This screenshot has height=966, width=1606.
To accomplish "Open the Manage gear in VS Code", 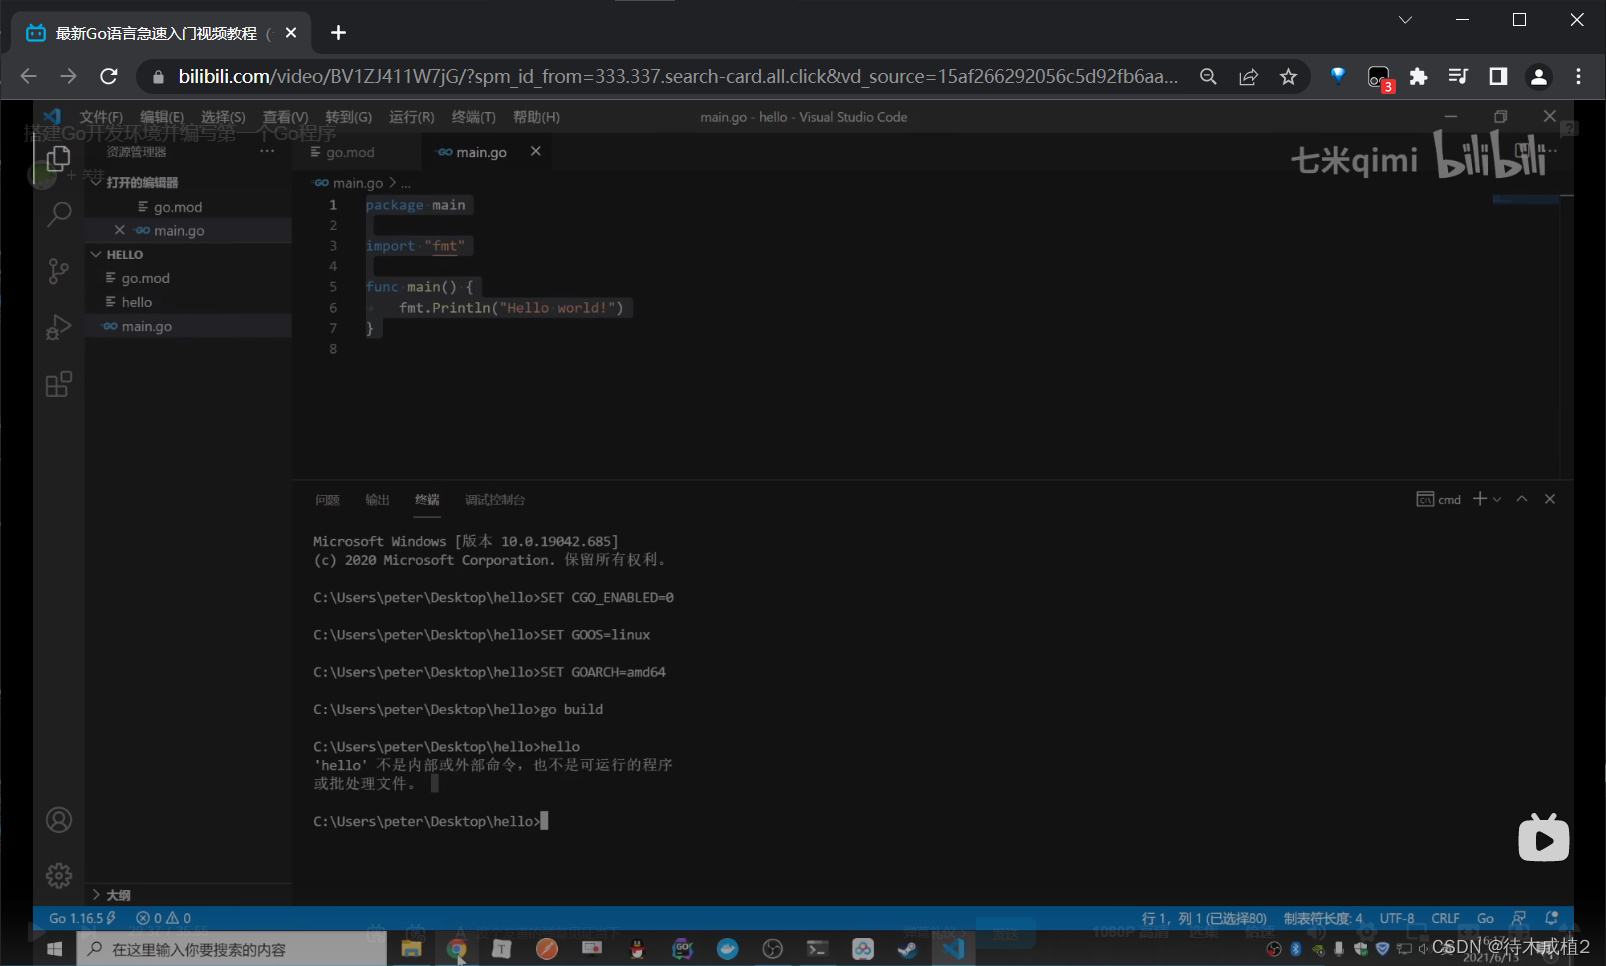I will pos(59,876).
